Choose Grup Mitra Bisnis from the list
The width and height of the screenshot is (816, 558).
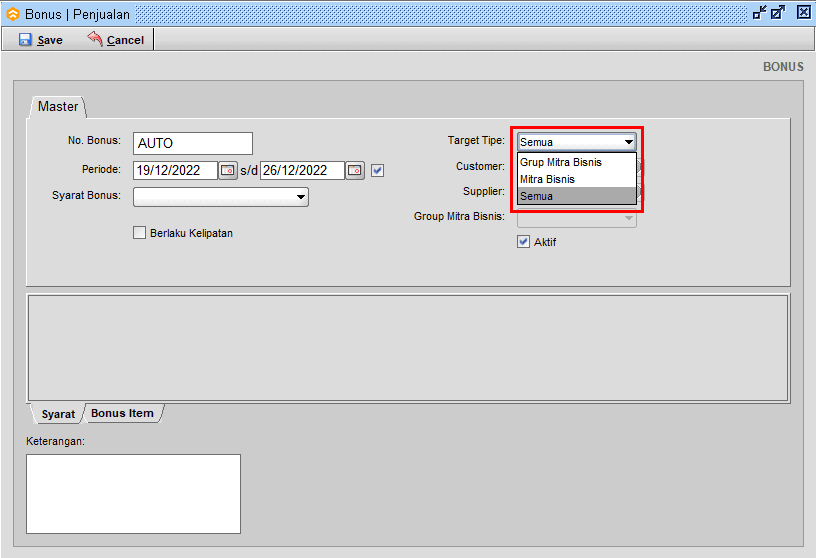click(561, 162)
